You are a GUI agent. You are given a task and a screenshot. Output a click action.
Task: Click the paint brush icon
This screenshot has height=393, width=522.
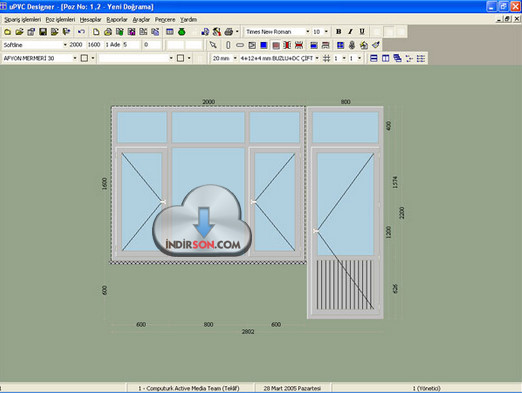pos(376,45)
